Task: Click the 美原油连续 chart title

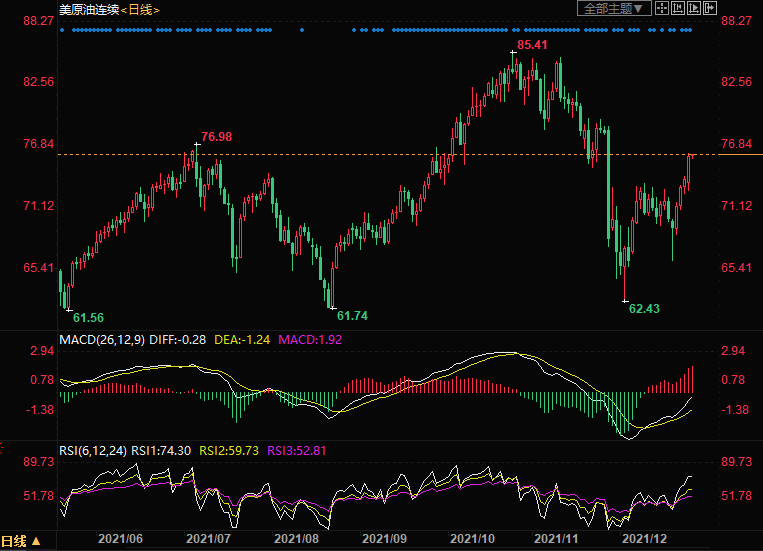Action: 88,9
